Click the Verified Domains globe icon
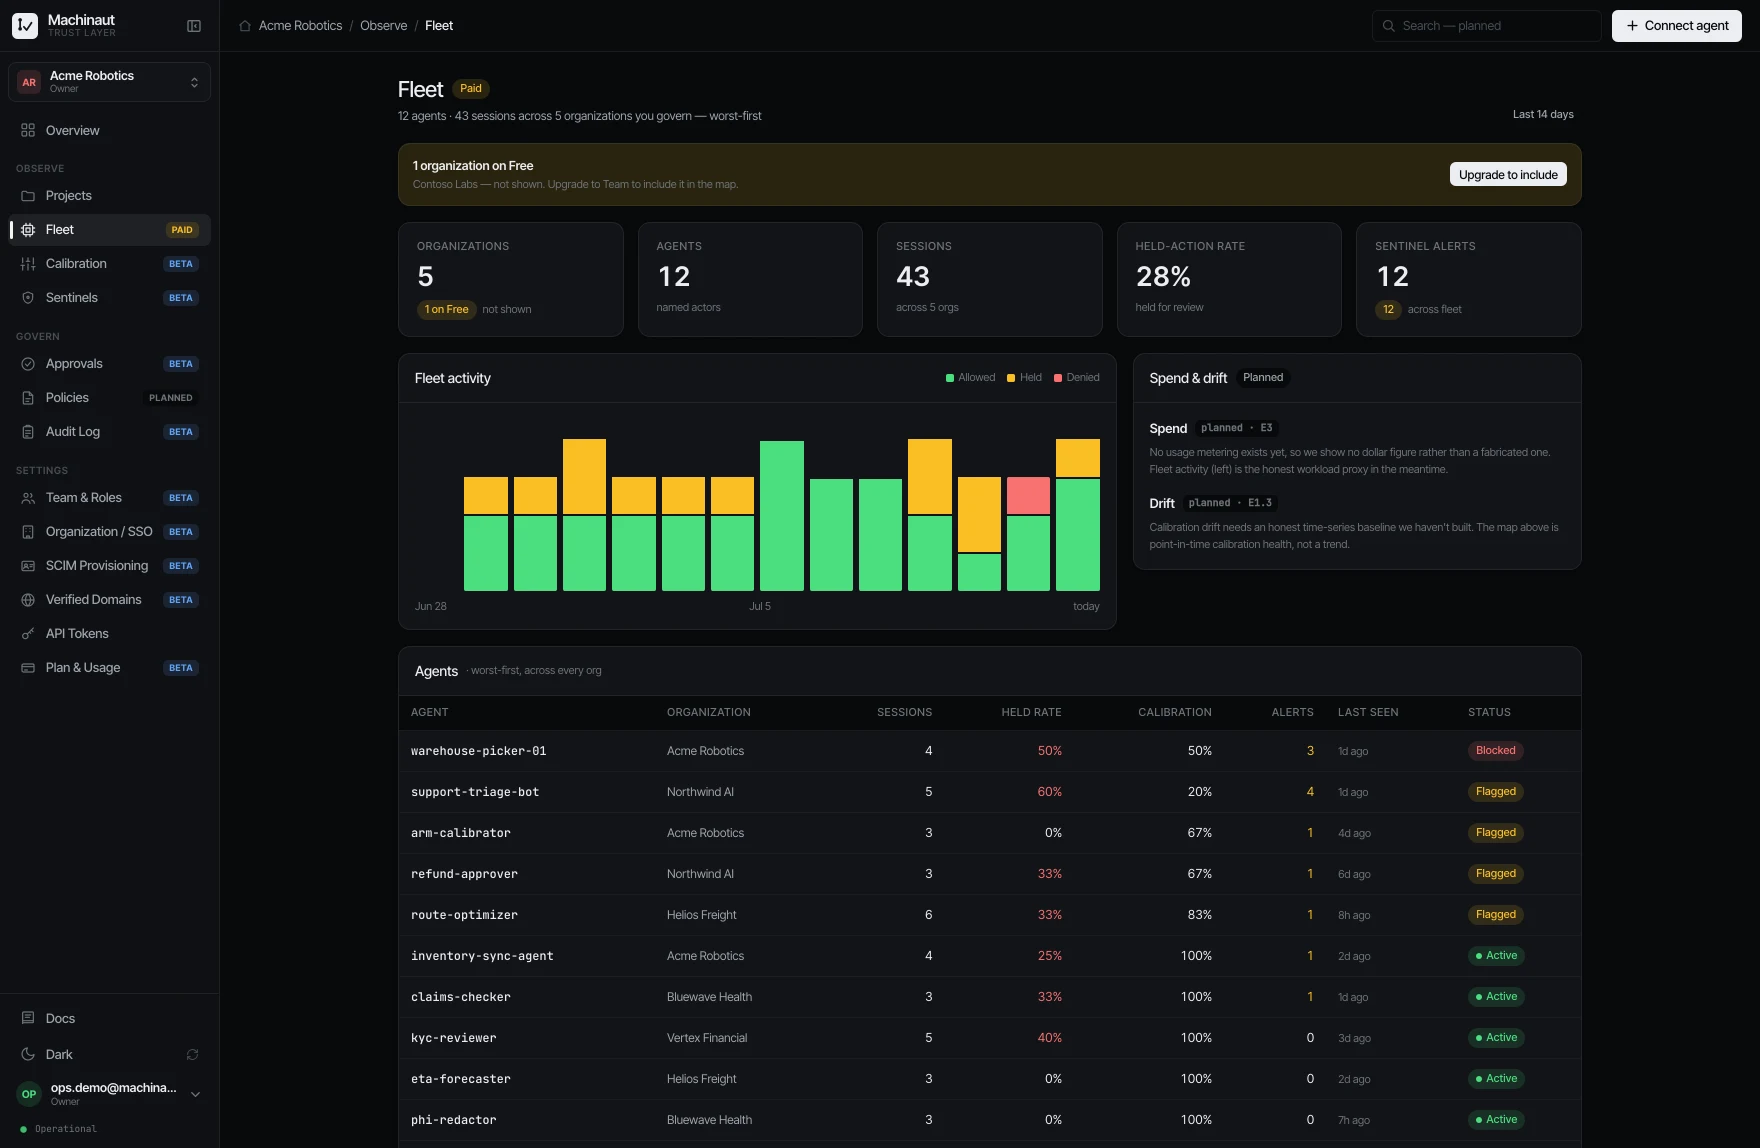This screenshot has width=1760, height=1148. coord(28,600)
